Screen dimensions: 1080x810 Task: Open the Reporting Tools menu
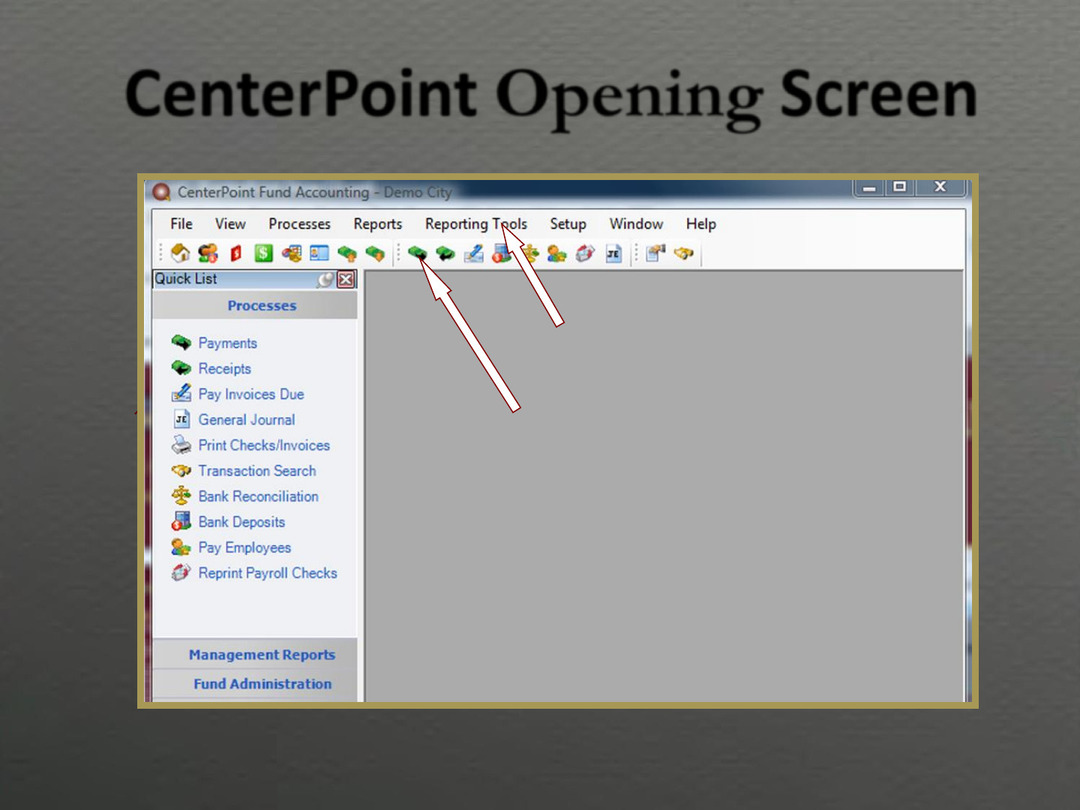tap(476, 224)
